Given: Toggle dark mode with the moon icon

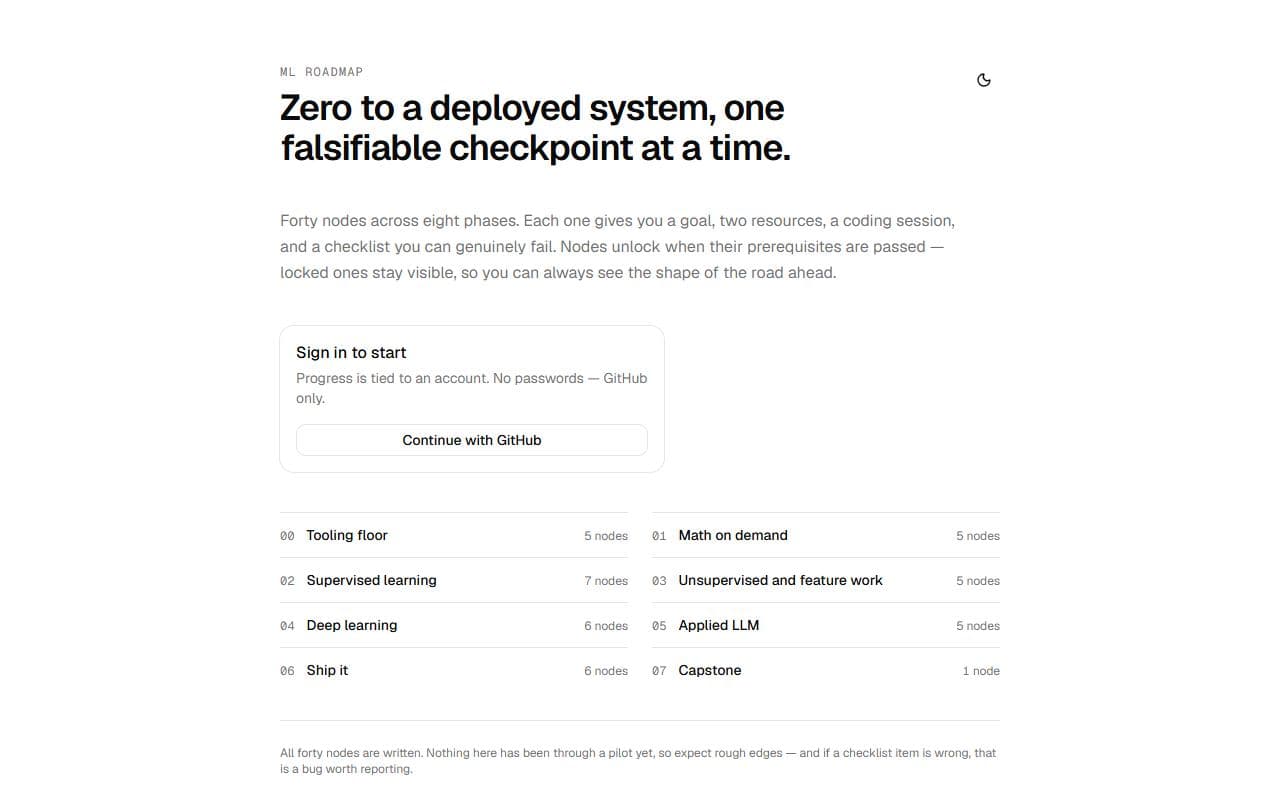Looking at the screenshot, I should pyautogui.click(x=983, y=80).
